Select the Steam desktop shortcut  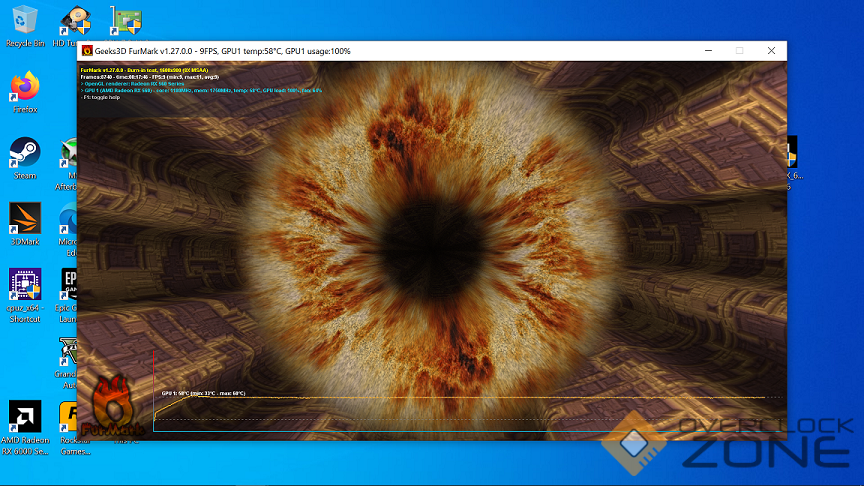[25, 158]
